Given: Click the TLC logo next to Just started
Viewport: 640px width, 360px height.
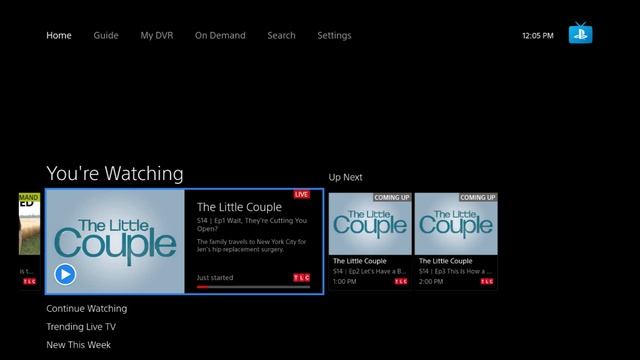Looking at the screenshot, I should coord(302,278).
